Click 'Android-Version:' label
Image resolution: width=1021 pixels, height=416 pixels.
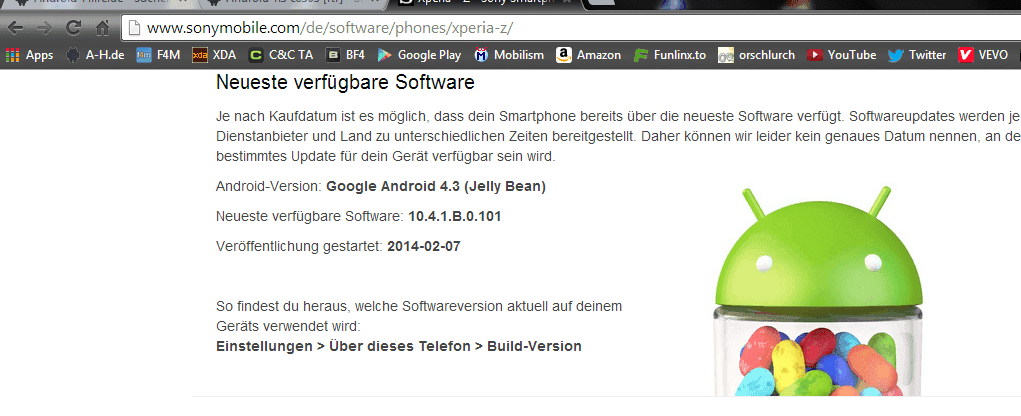[x=268, y=187]
